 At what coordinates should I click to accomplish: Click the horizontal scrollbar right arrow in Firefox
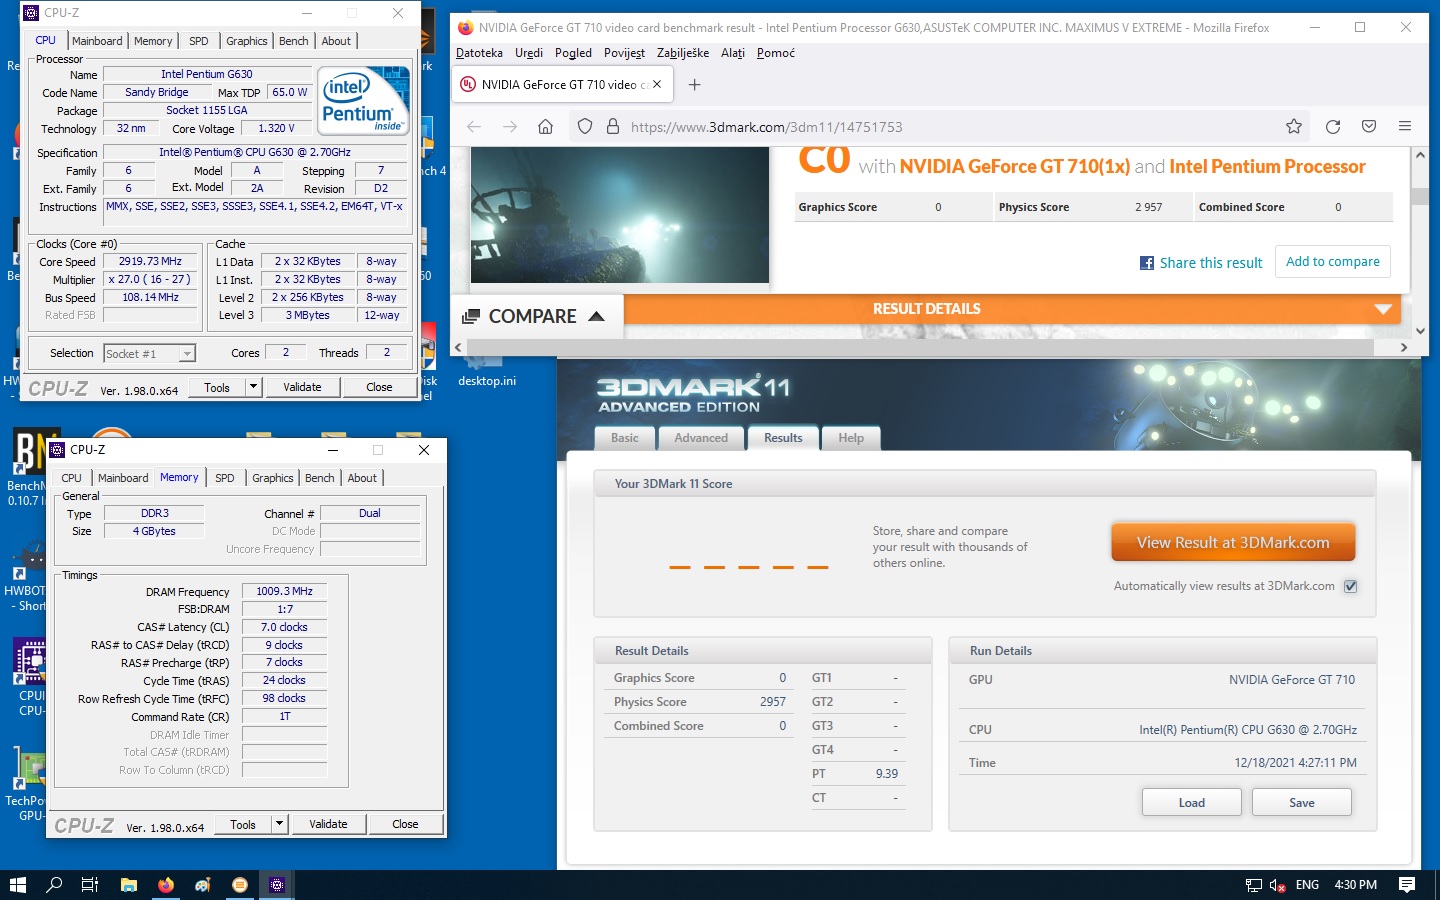click(x=1404, y=347)
